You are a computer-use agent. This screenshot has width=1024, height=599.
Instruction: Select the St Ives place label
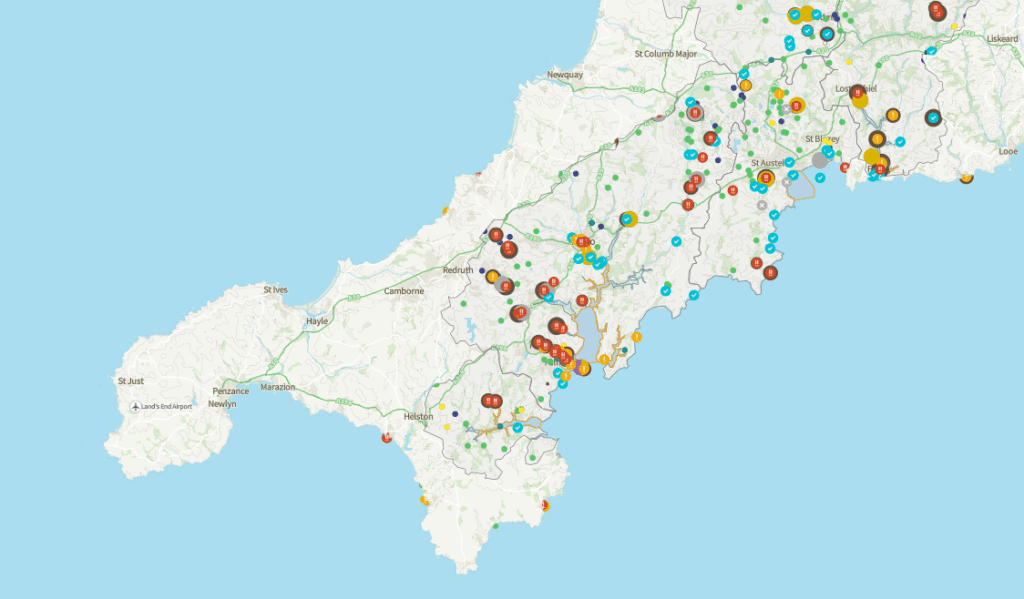pos(275,290)
